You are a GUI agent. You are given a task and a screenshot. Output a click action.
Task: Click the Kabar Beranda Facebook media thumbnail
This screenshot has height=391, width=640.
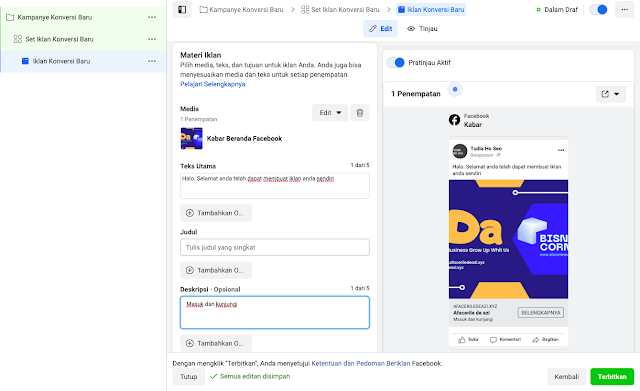[191, 138]
